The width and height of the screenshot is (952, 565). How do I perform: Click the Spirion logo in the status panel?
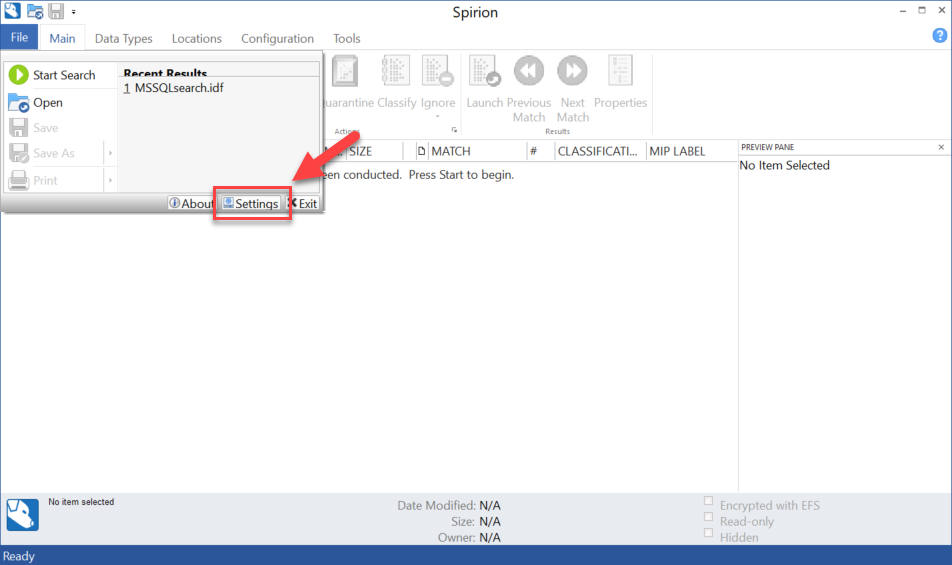click(x=22, y=515)
